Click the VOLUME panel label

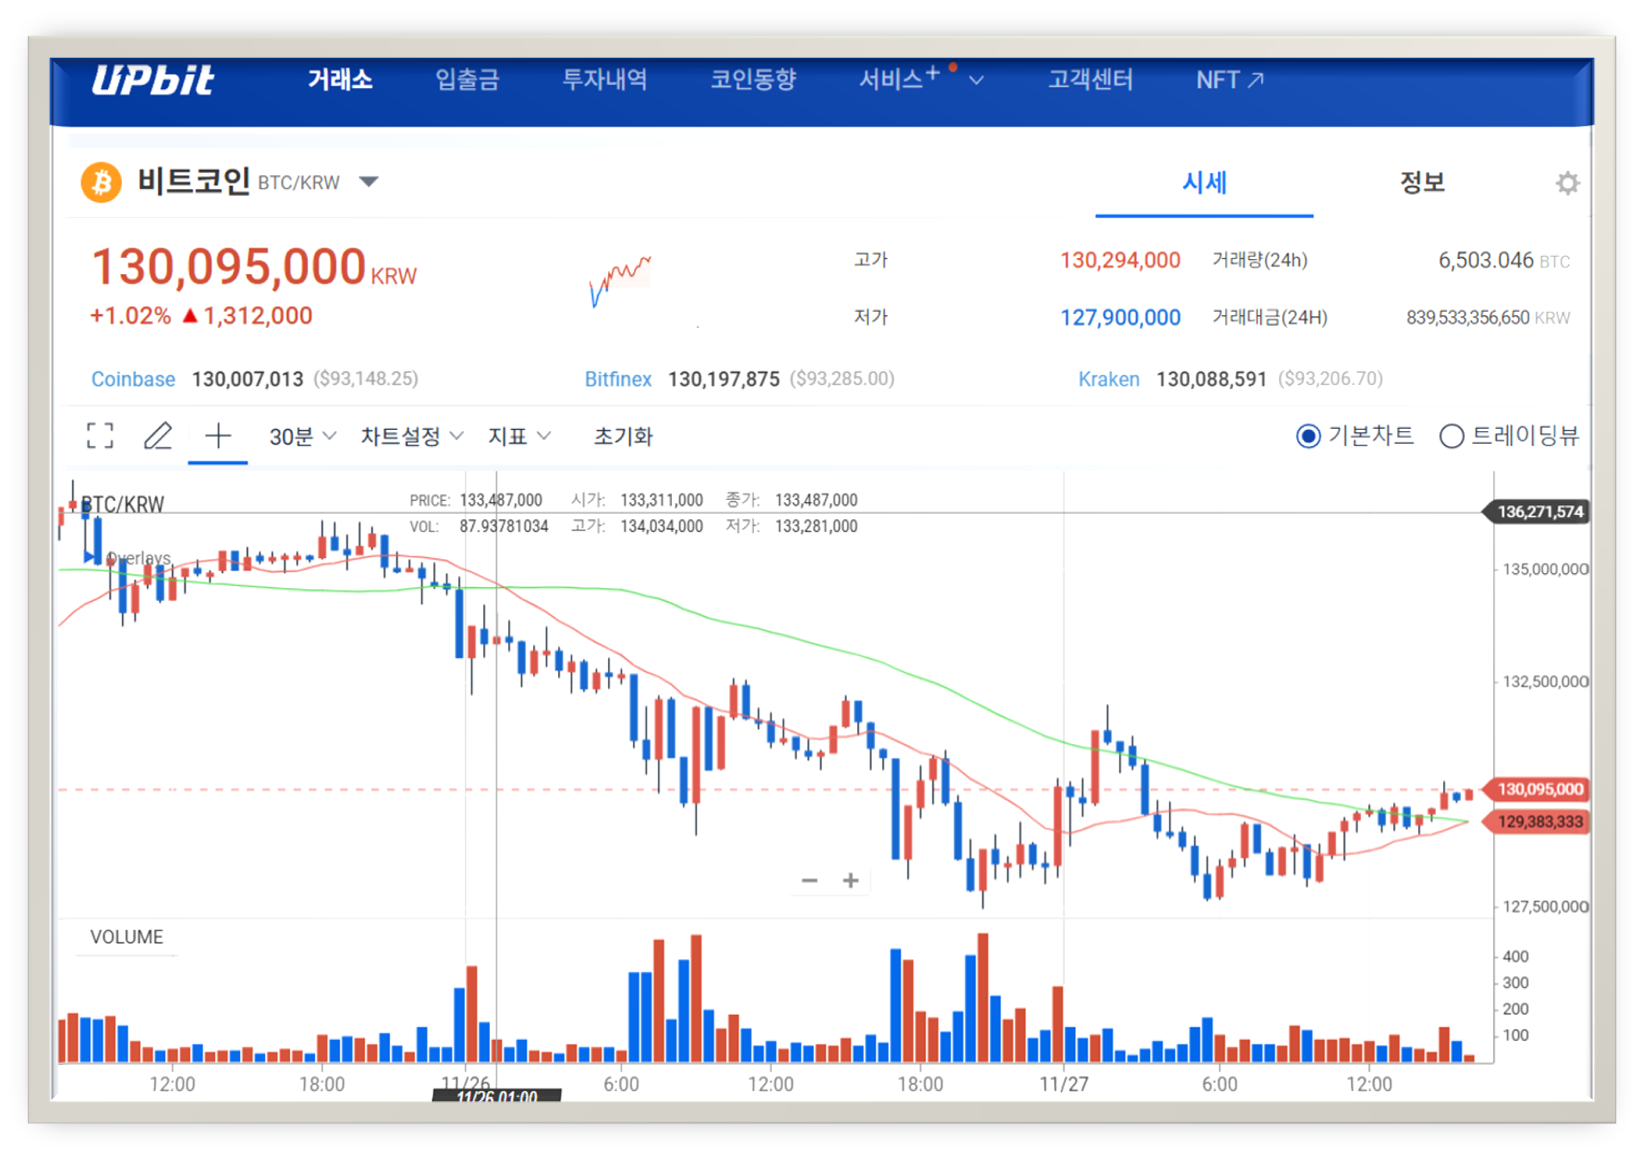click(x=127, y=937)
